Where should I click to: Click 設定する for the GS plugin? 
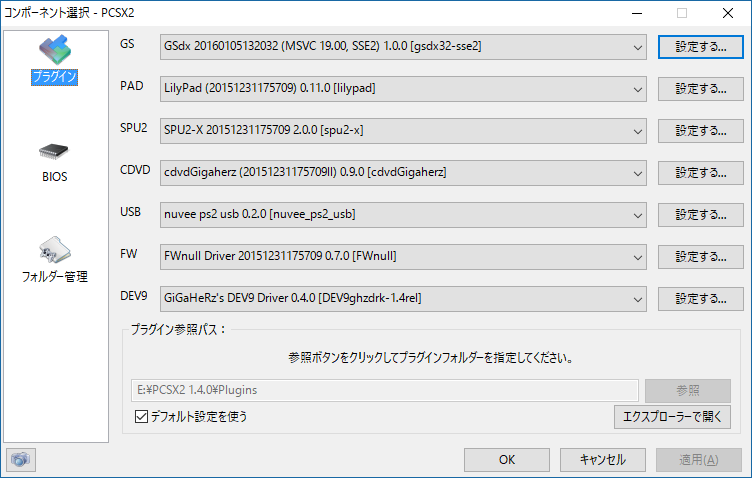pos(701,47)
